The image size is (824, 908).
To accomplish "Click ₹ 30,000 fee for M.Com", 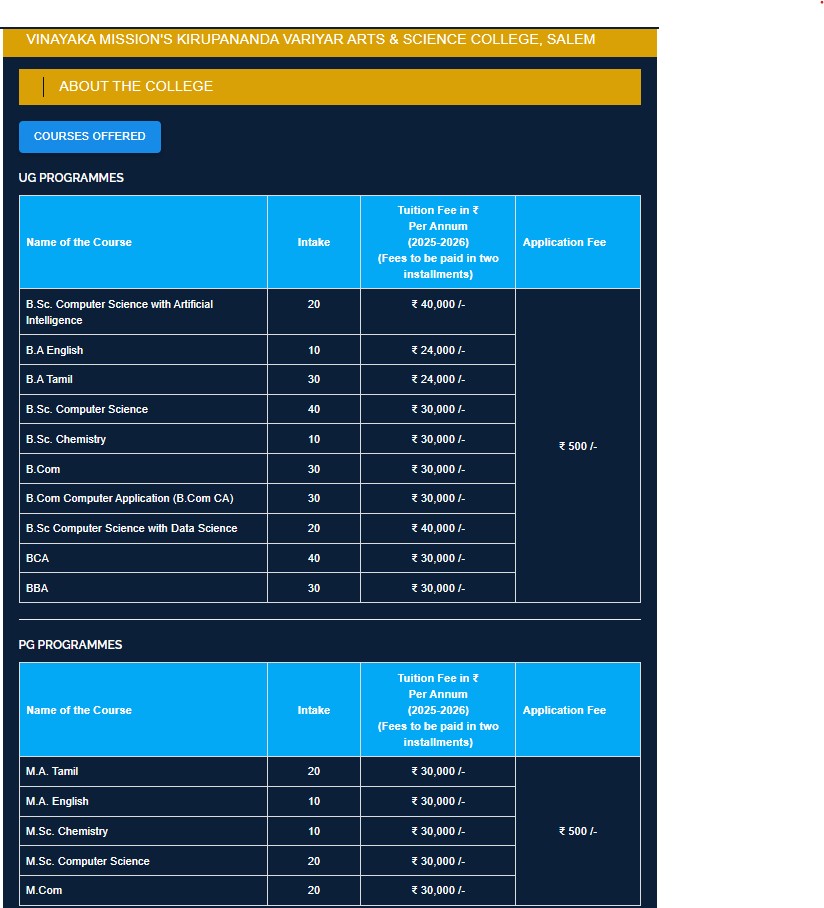I will coord(438,891).
